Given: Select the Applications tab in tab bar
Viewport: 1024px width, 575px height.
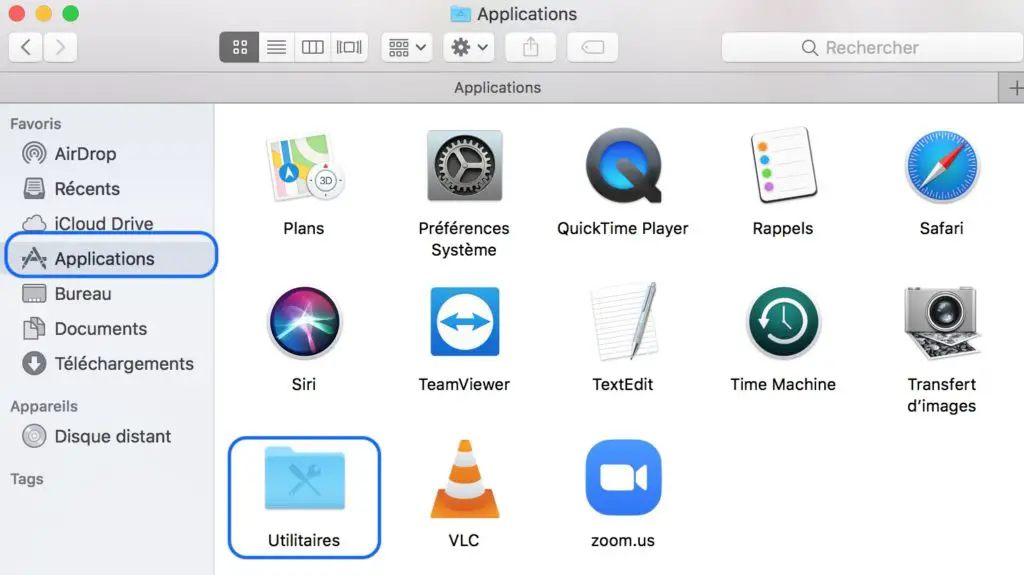Looking at the screenshot, I should 499,88.
